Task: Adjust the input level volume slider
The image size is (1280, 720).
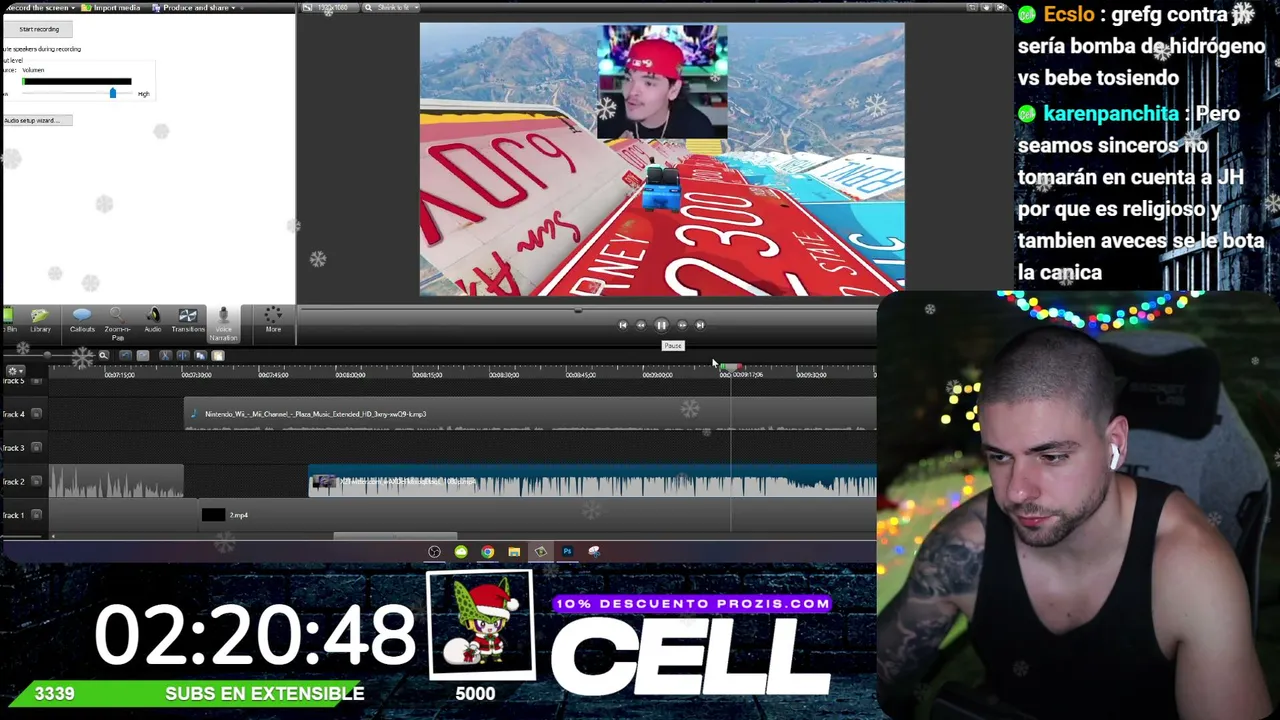Action: pos(112,93)
